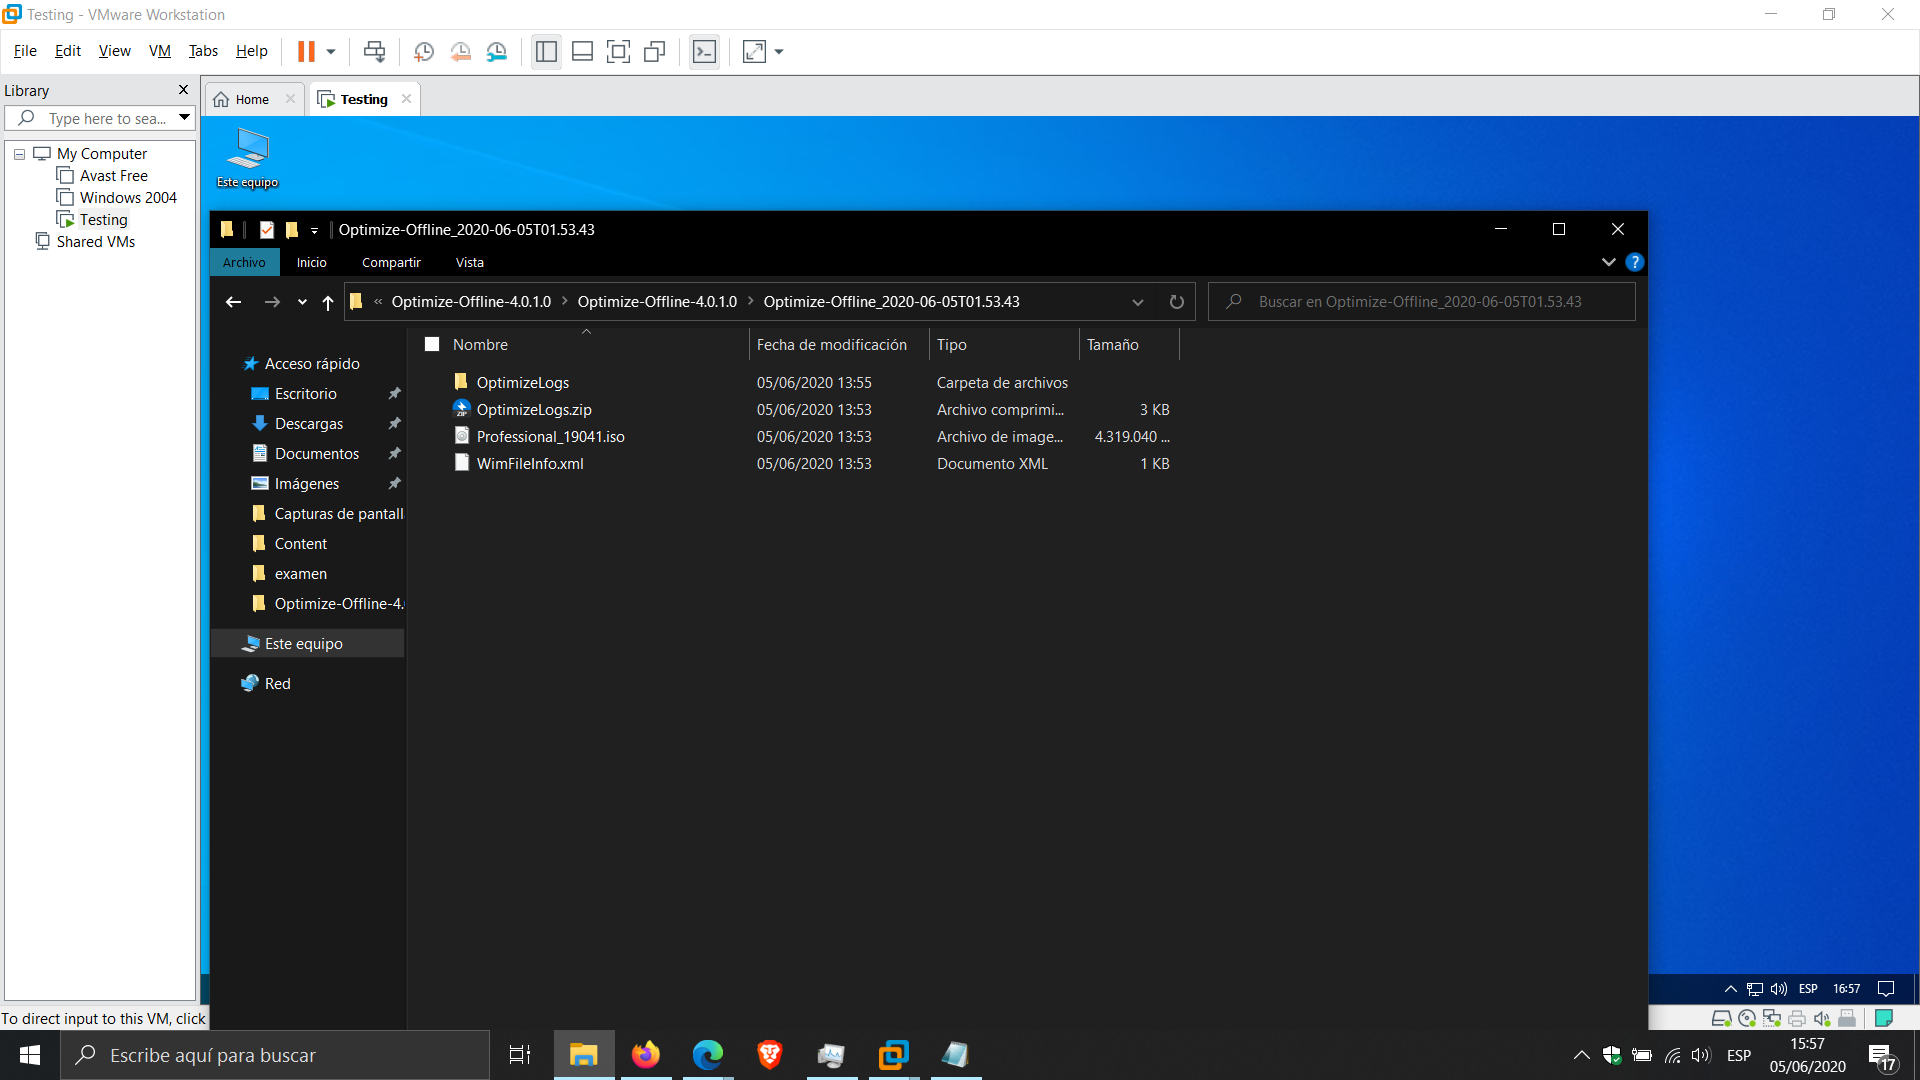Click the library search field
This screenshot has height=1080, width=1920.
pos(105,118)
